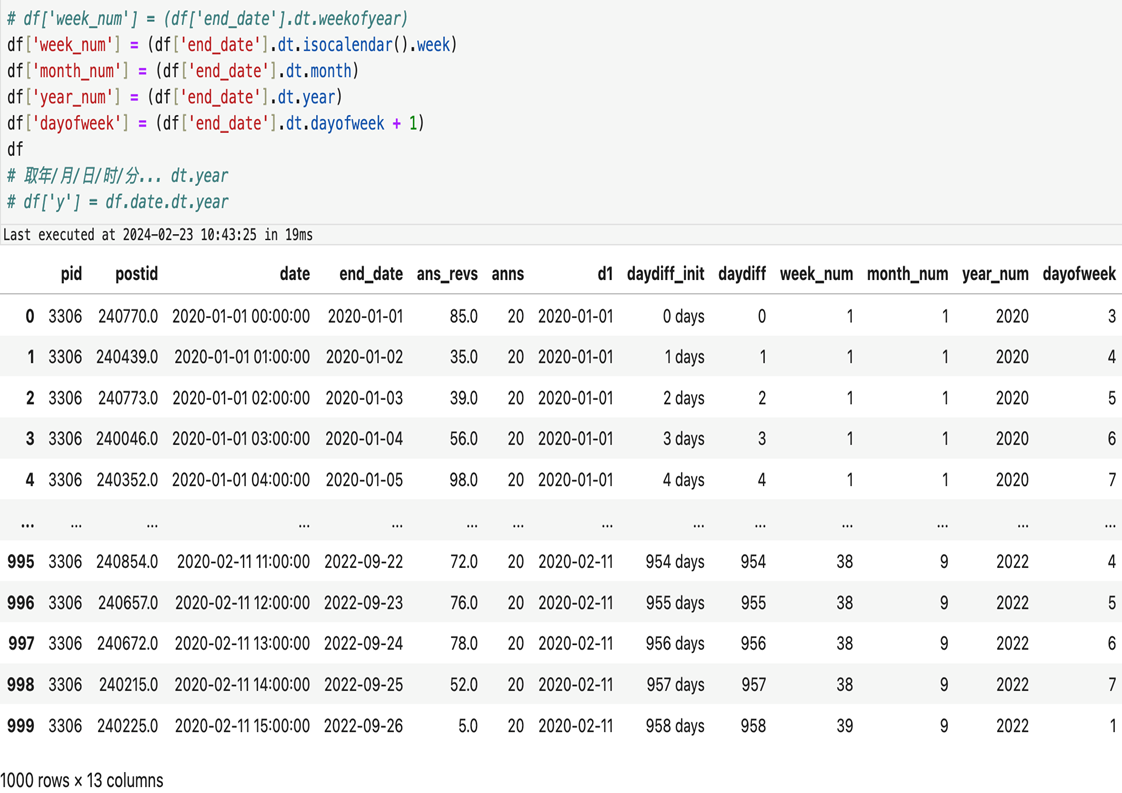Click ans_revs value 72.0

coord(464,562)
